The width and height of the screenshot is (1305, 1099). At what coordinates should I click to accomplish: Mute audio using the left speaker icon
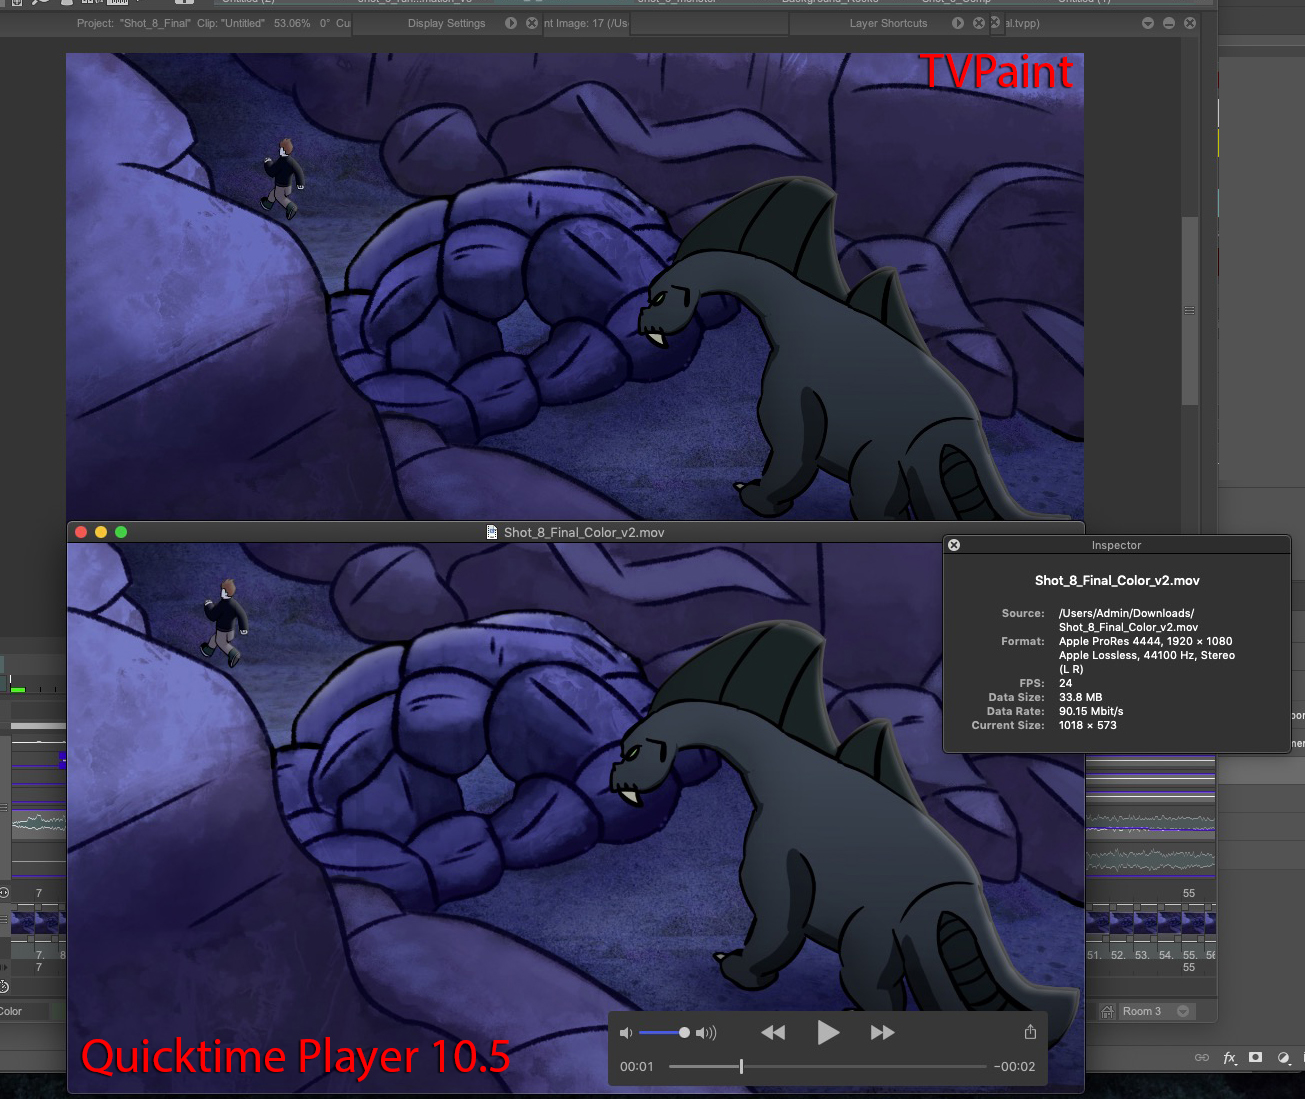pos(626,1032)
